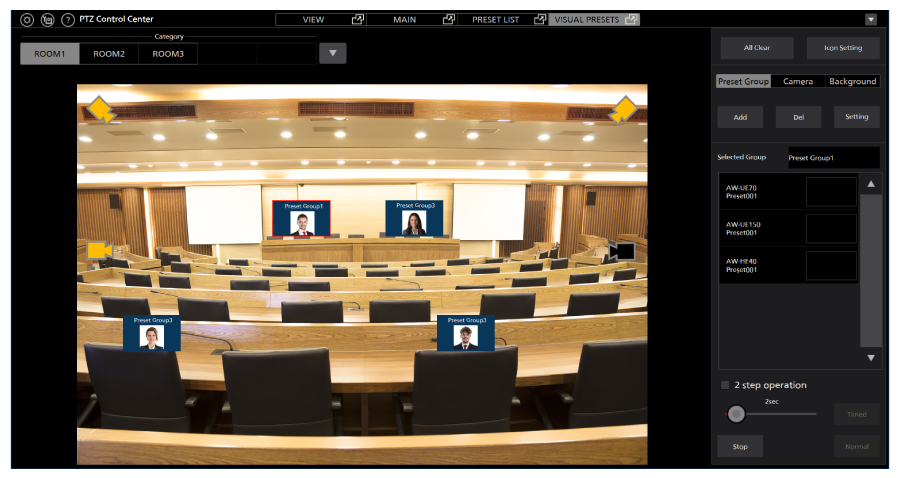
Task: Click the Add button
Action: [740, 117]
